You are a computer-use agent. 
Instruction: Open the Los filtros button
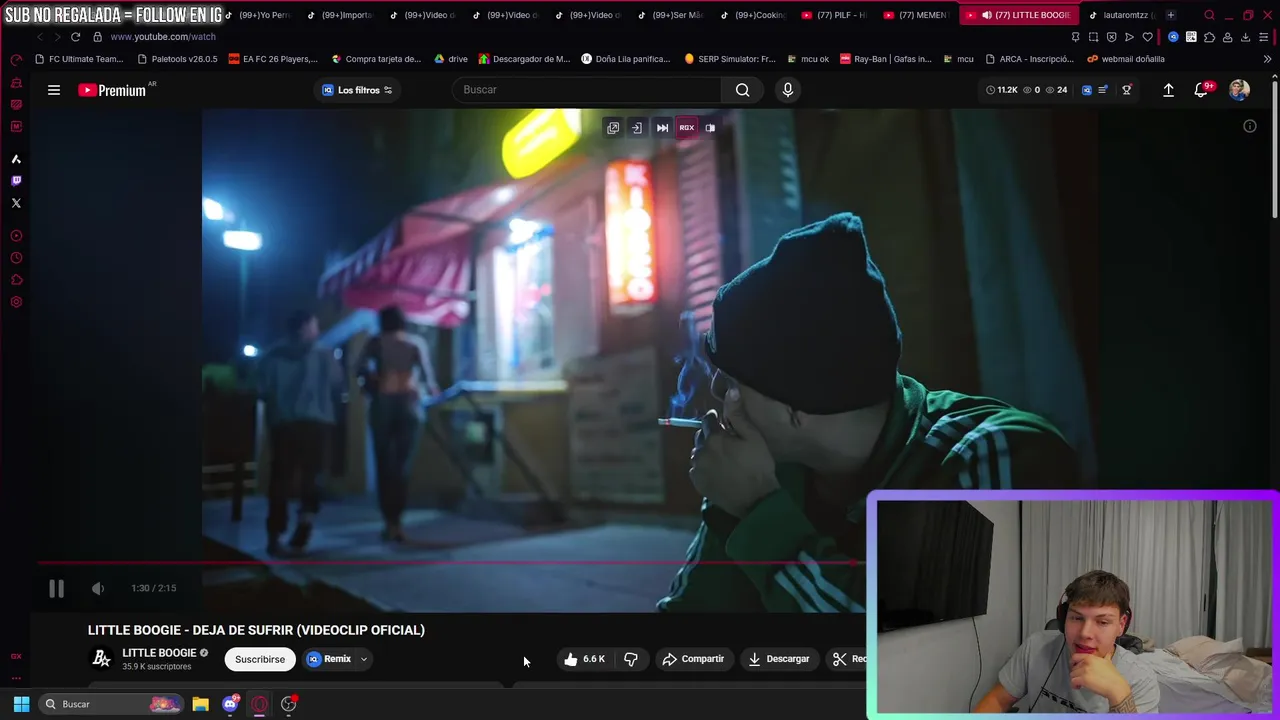coord(357,90)
